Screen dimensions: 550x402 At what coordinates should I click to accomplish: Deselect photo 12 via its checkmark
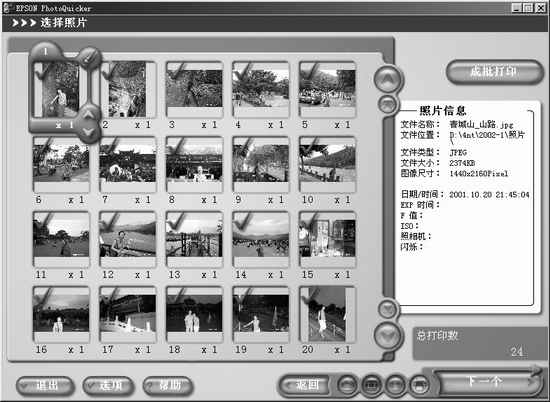[110, 221]
